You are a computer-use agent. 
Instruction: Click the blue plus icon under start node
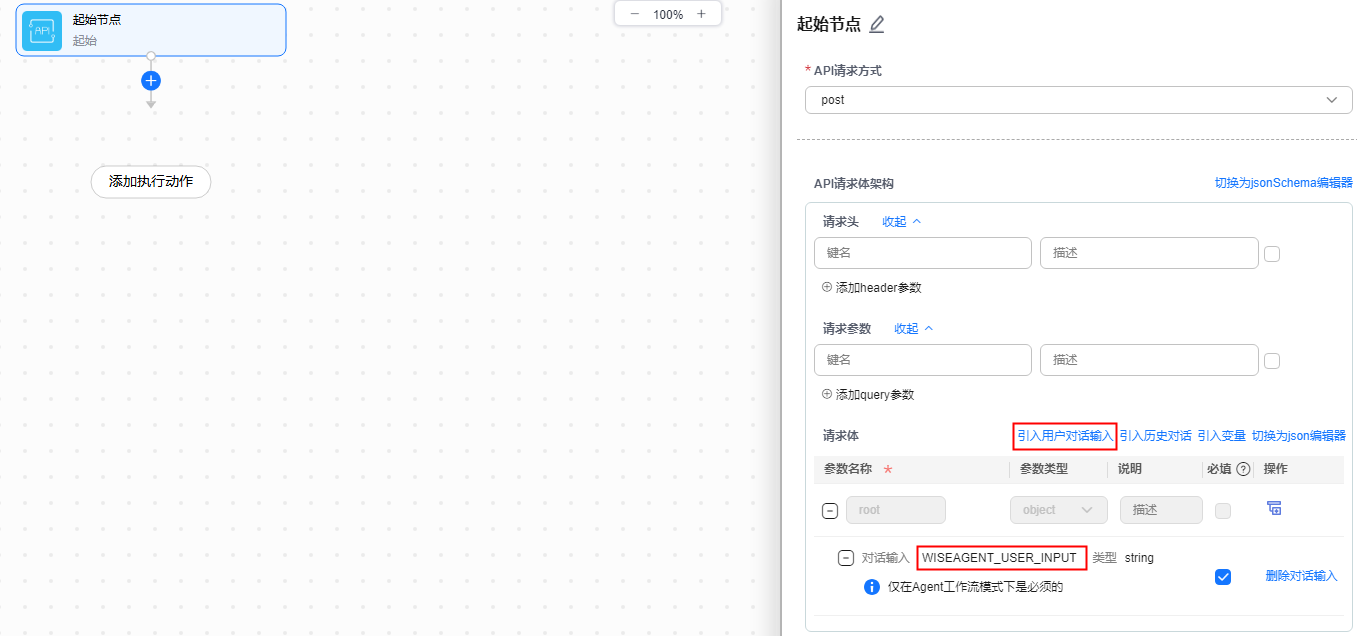coord(151,81)
